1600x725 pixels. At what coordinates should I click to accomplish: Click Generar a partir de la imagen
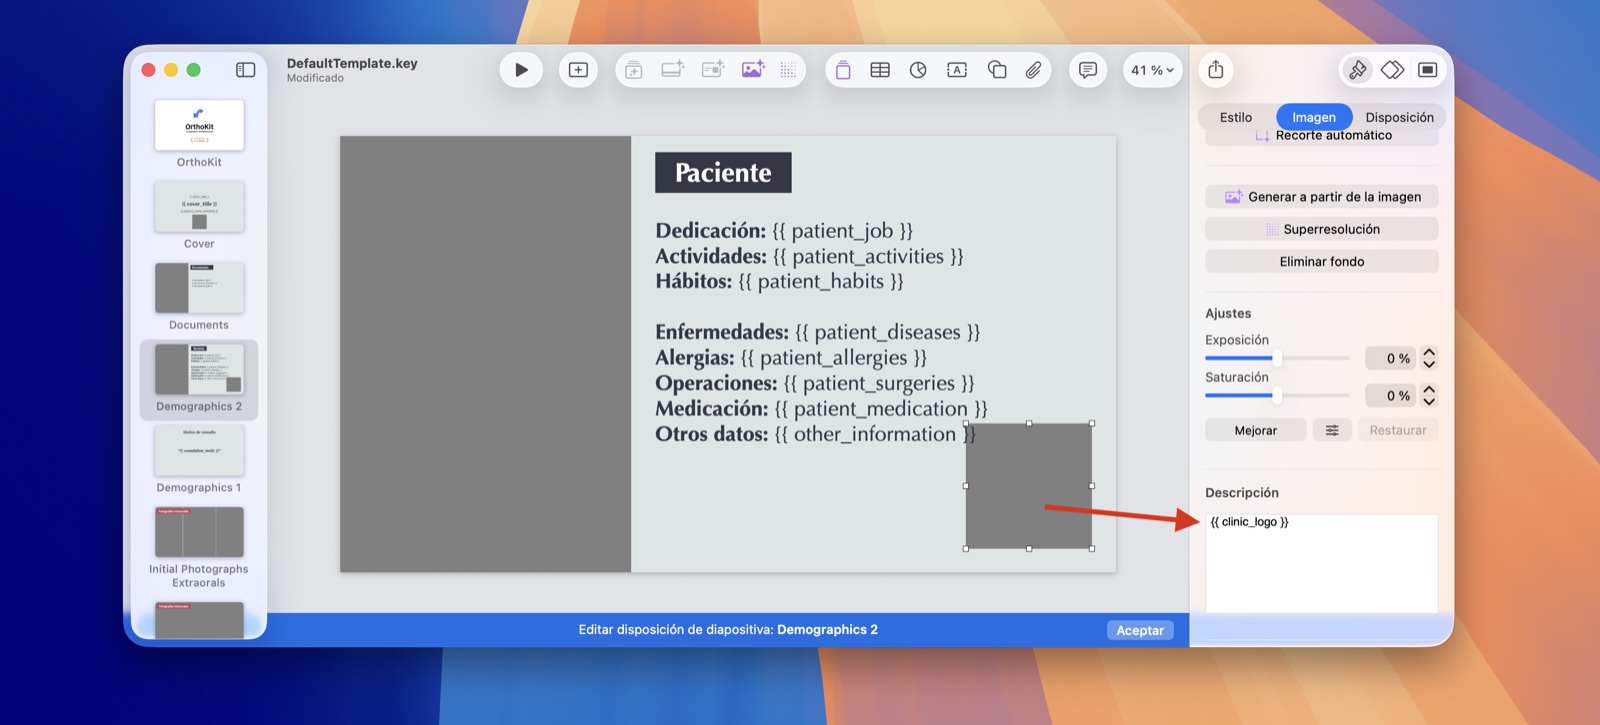click(x=1322, y=197)
